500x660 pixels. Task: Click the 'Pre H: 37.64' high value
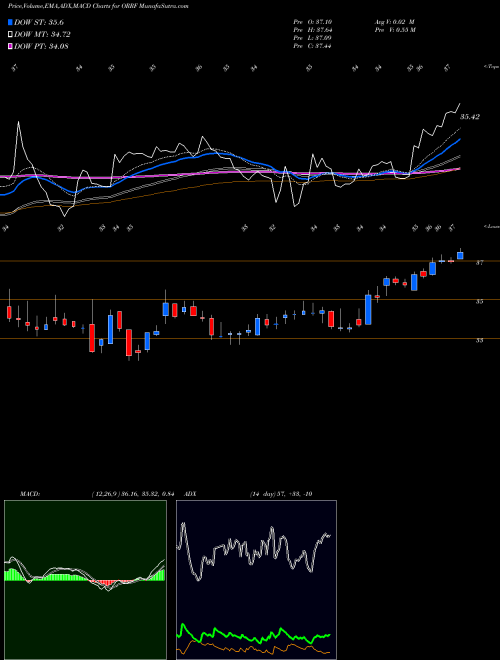(x=313, y=30)
